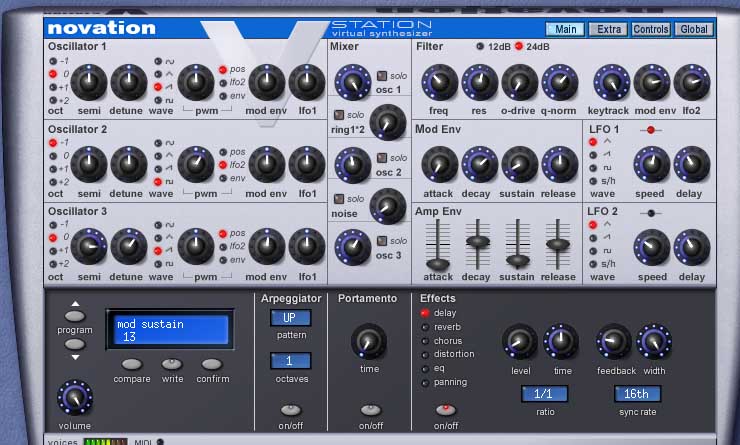The image size is (740, 445).
Task: Click the Mod Env sustain knob
Action: click(x=520, y=164)
